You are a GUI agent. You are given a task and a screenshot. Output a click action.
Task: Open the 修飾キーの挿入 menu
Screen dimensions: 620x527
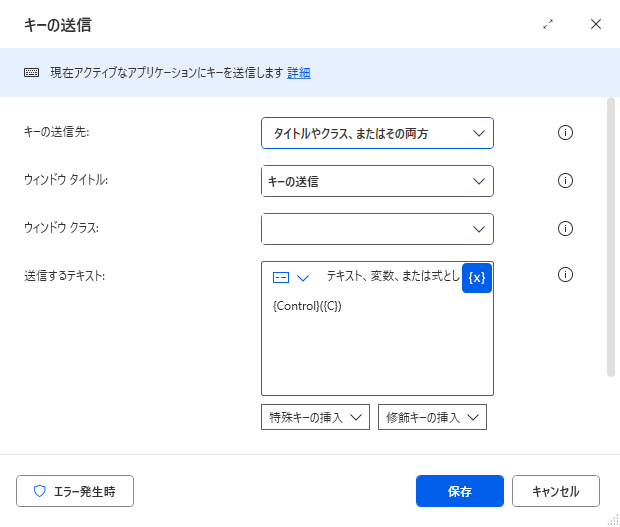click(x=432, y=417)
